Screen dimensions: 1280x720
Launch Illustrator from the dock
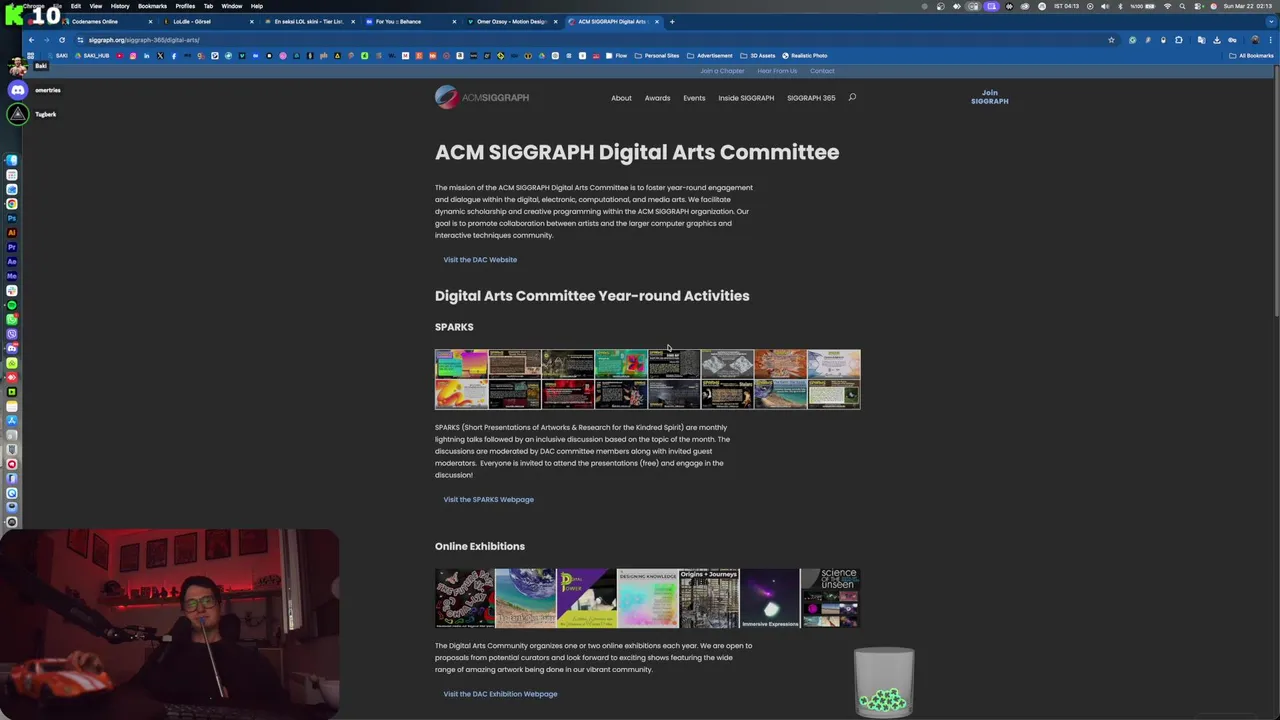coord(12,232)
